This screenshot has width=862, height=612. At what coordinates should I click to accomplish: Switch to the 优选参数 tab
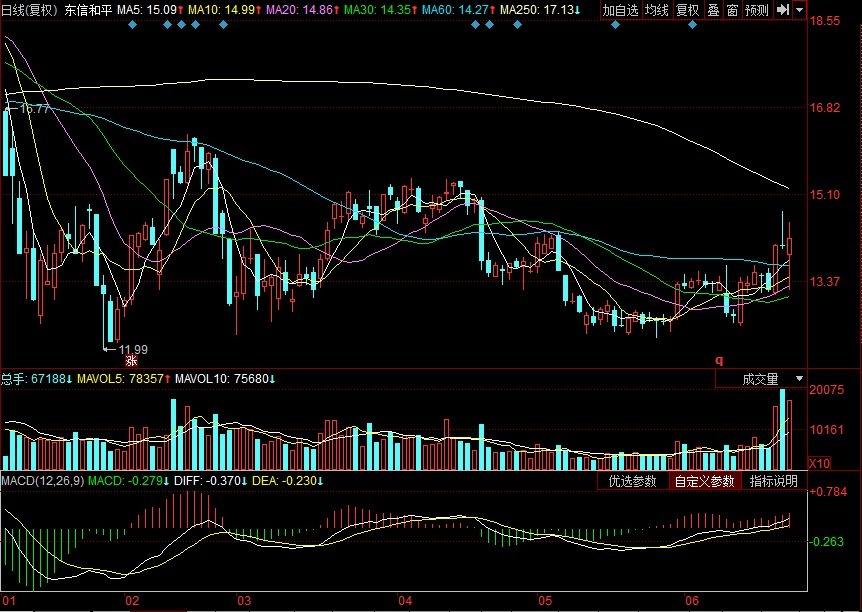pos(633,481)
